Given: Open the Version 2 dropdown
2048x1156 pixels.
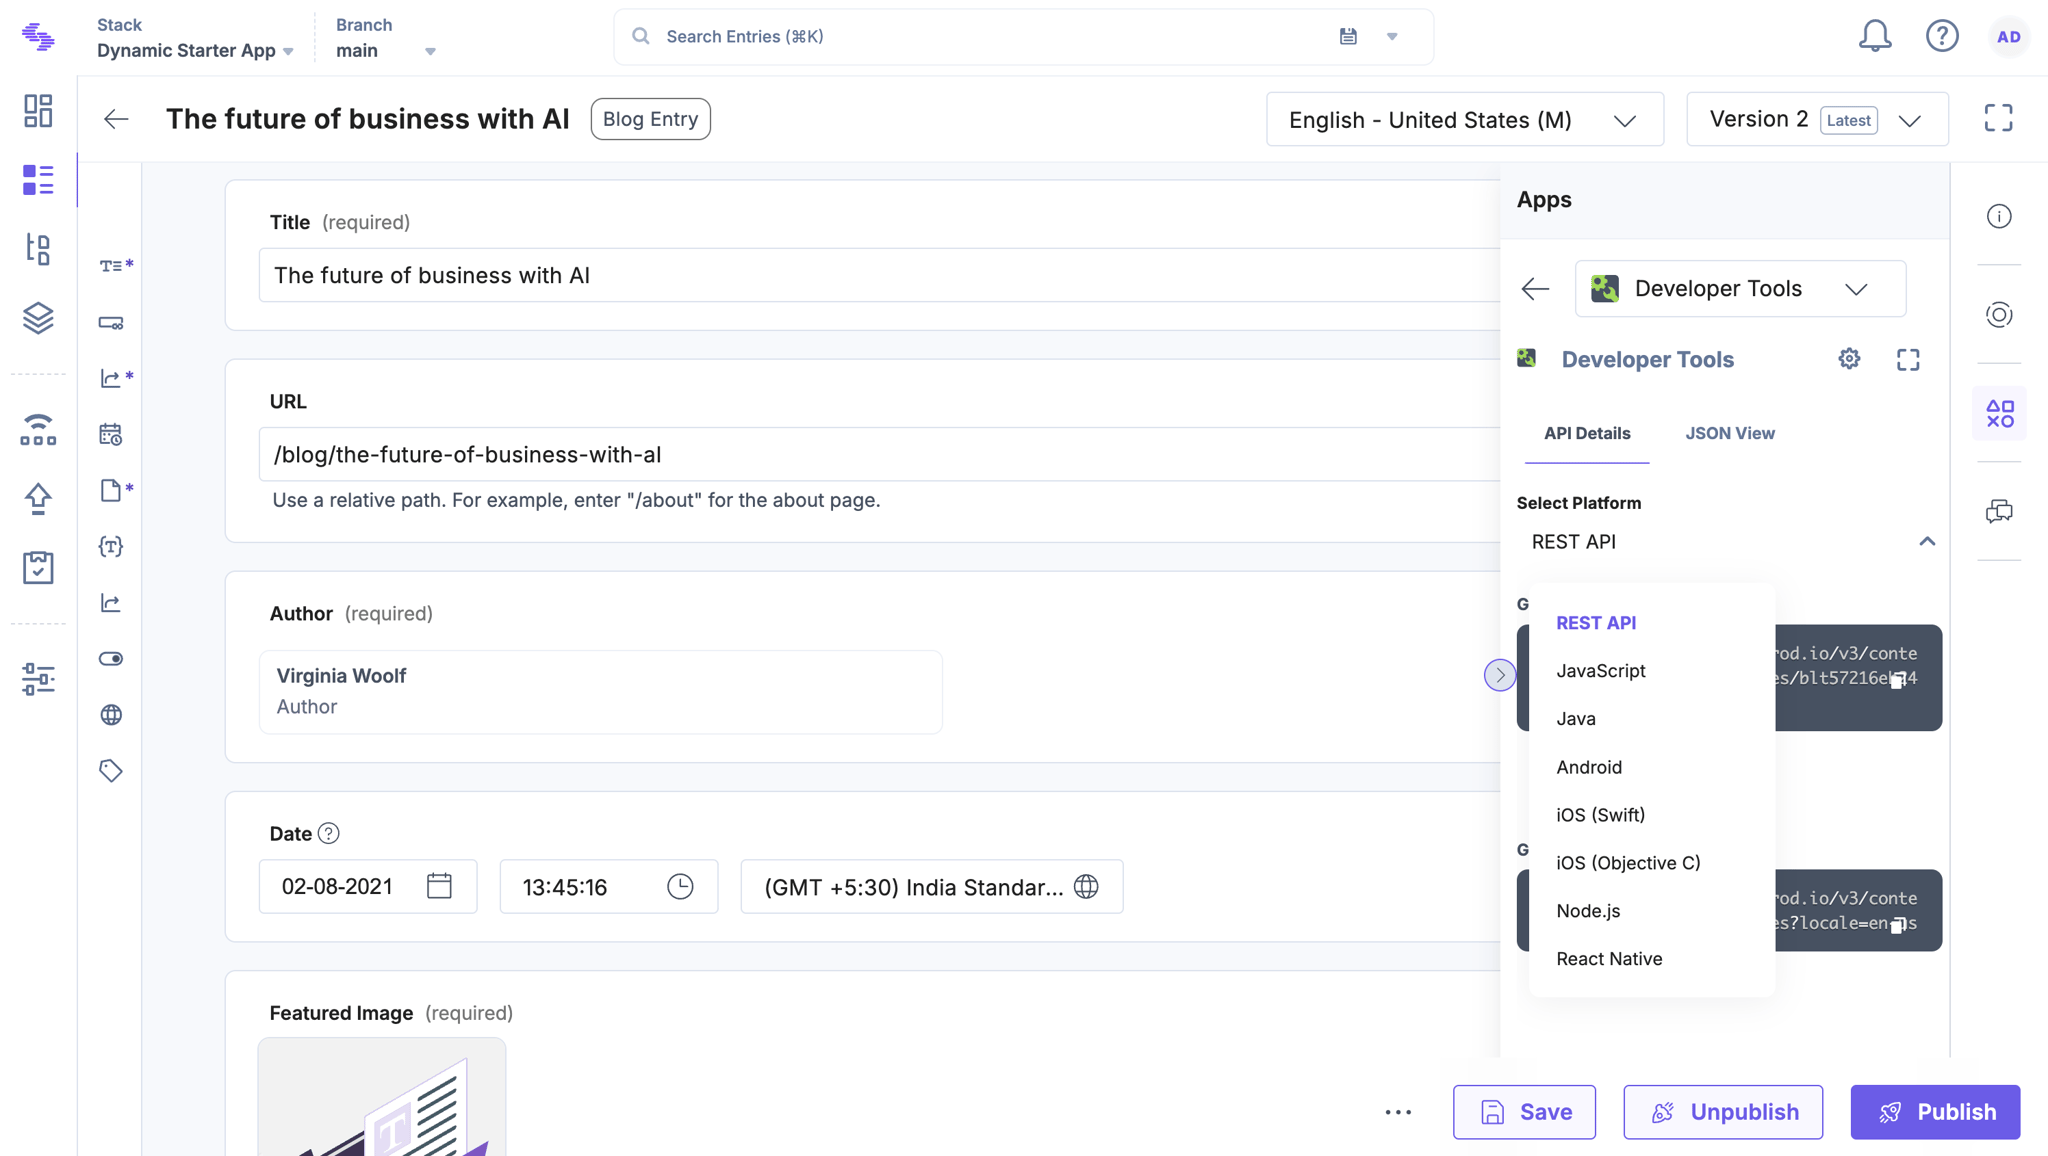Looking at the screenshot, I should click(1817, 120).
